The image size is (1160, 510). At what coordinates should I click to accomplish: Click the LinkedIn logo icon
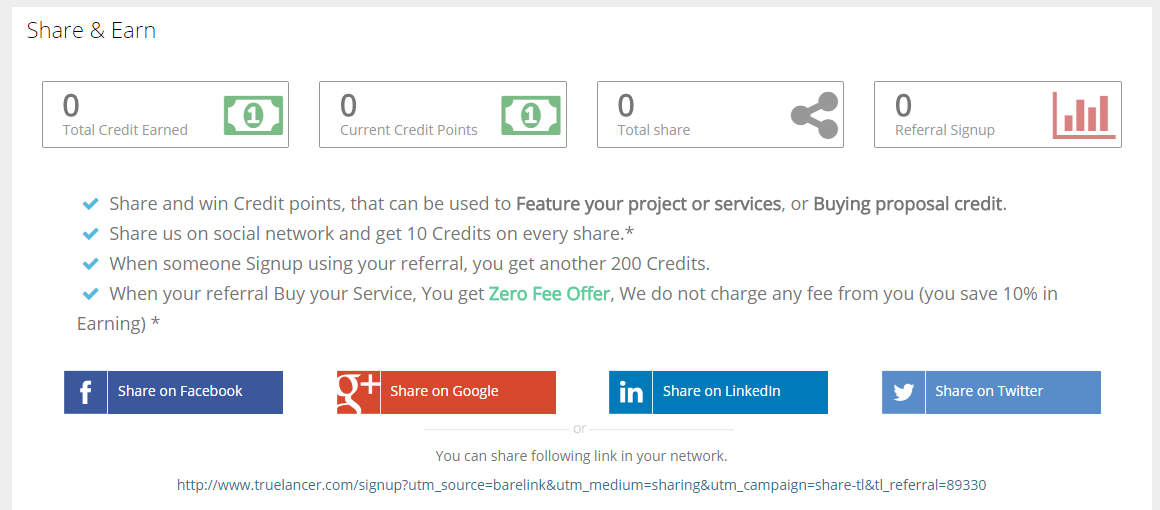click(631, 392)
